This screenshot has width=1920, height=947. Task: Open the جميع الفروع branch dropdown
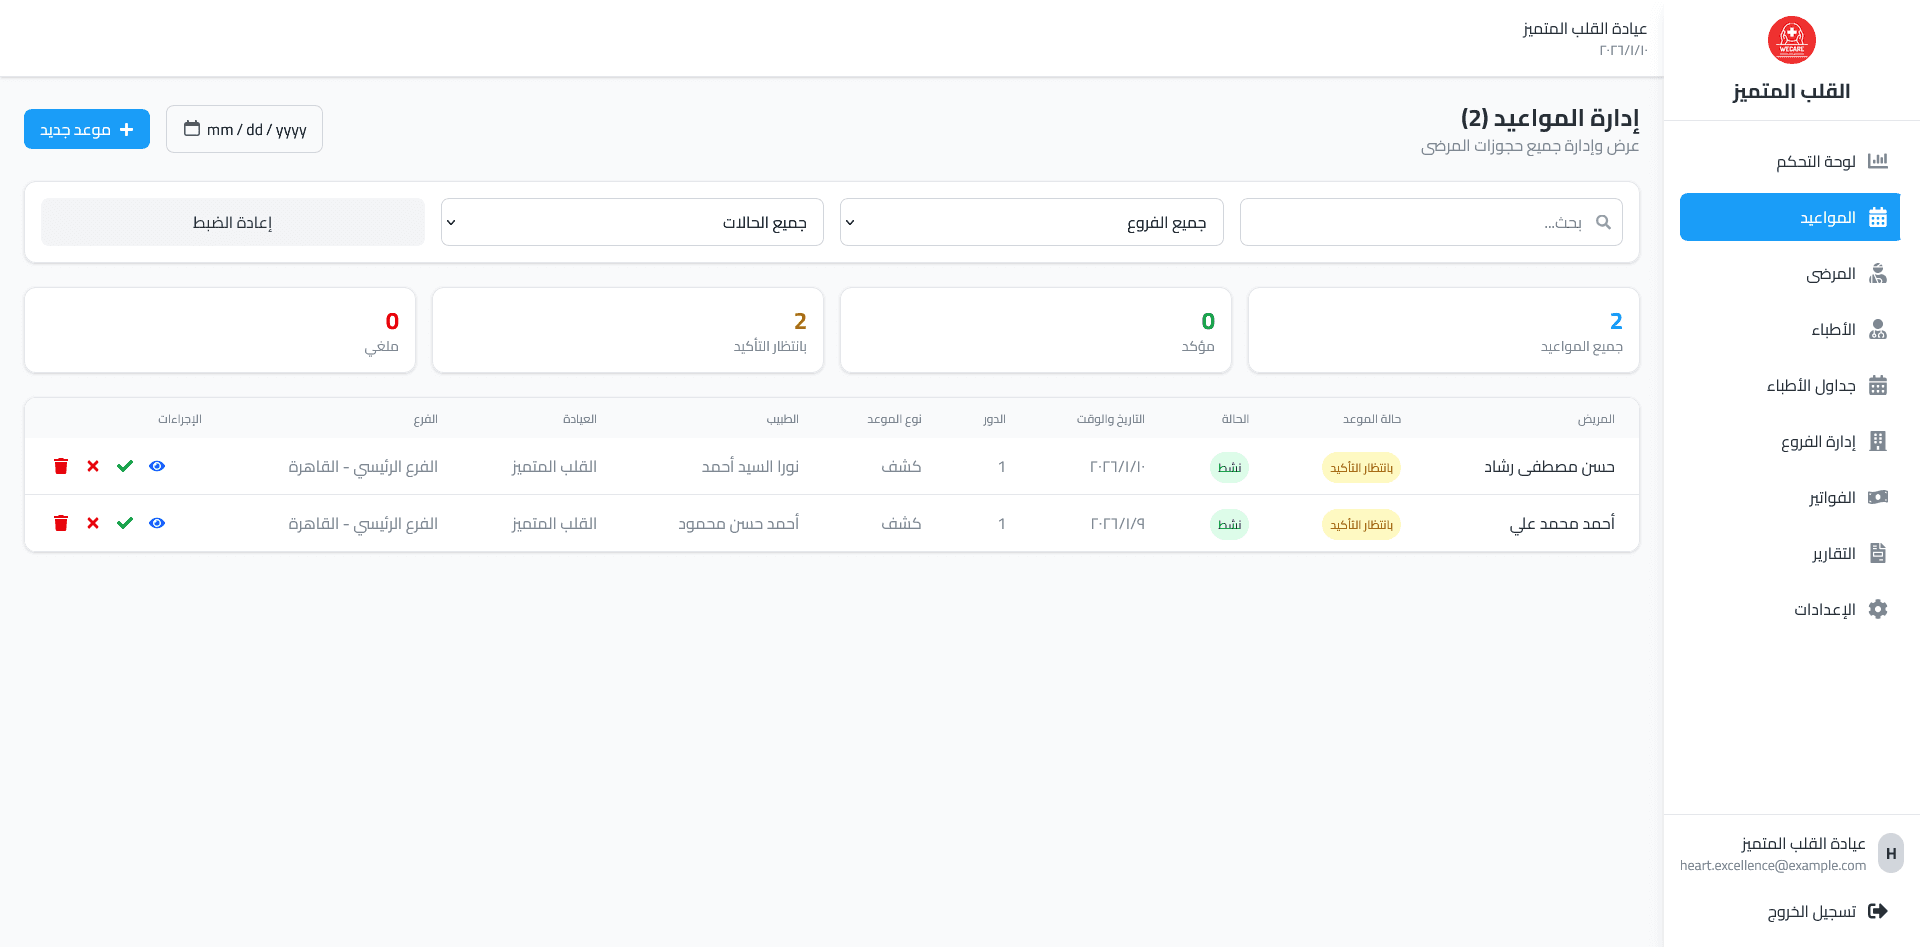1030,222
